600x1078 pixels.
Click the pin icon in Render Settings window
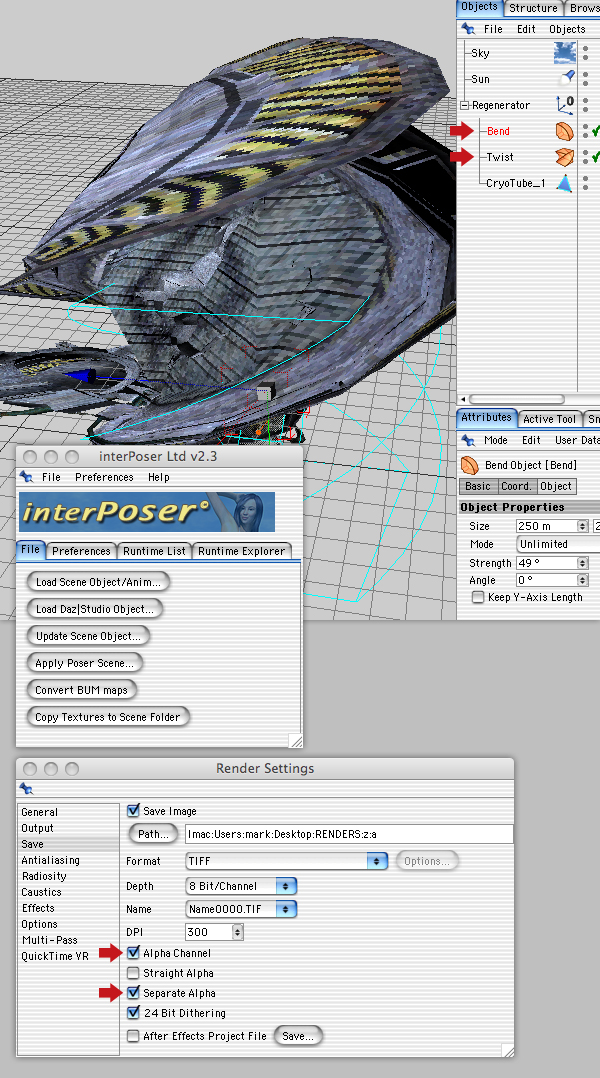26,789
